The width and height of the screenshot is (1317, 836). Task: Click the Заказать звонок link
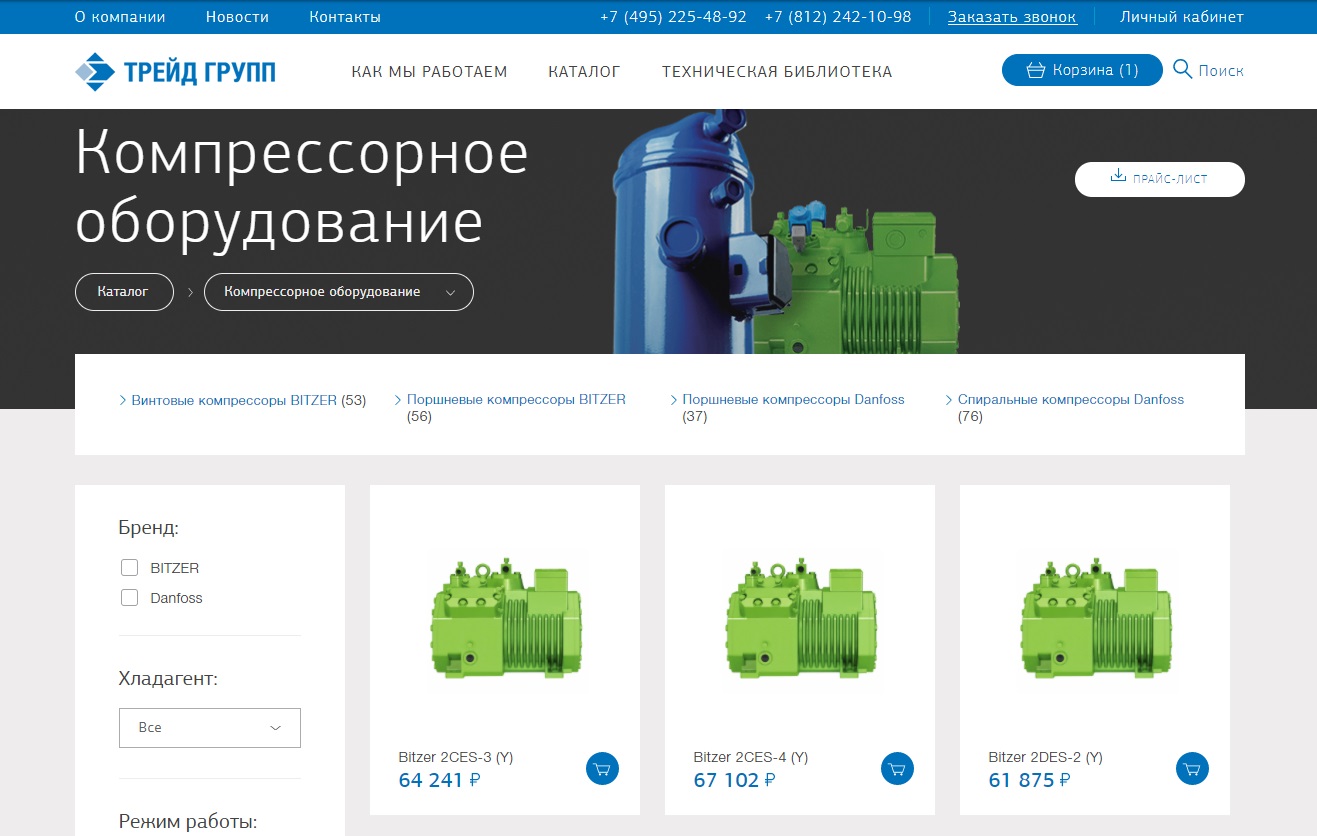[1012, 17]
